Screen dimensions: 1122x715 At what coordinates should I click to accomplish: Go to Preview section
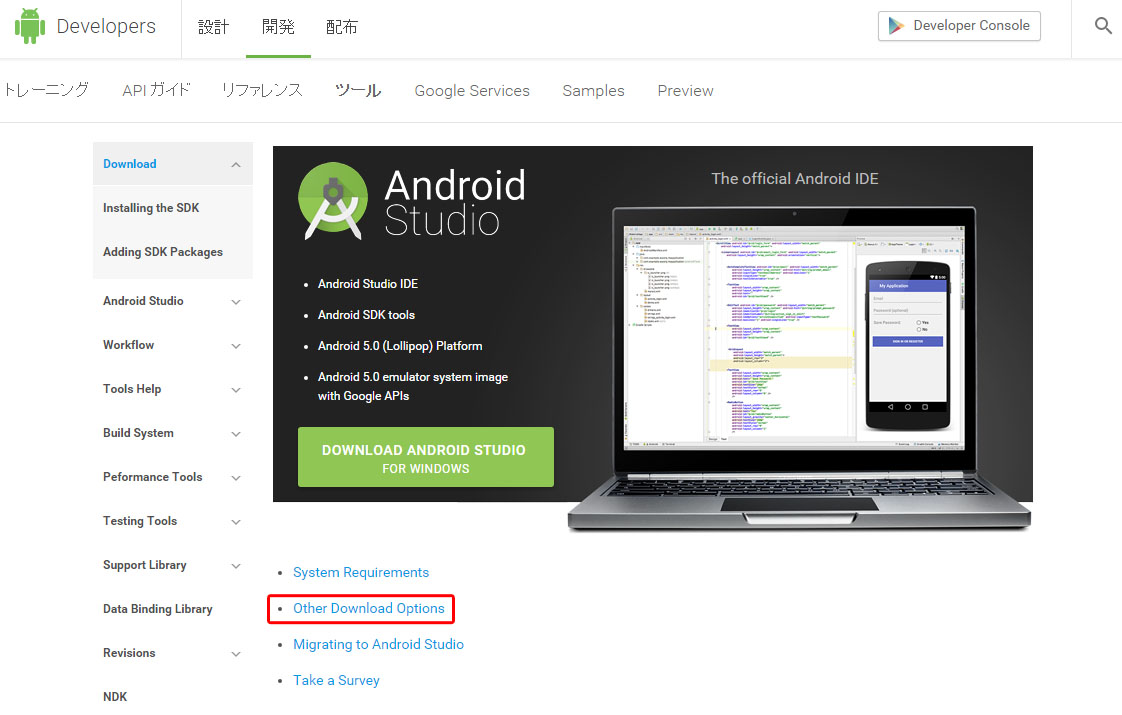click(x=686, y=91)
